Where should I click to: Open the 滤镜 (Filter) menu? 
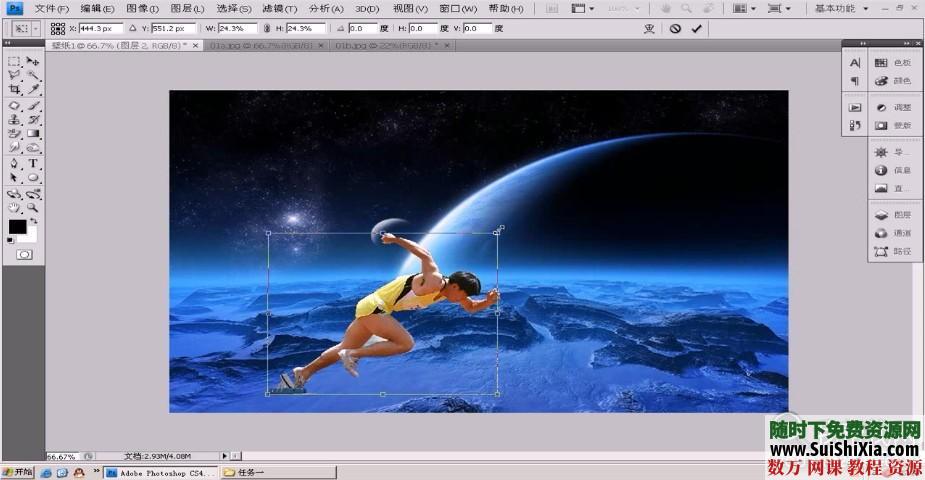279,8
